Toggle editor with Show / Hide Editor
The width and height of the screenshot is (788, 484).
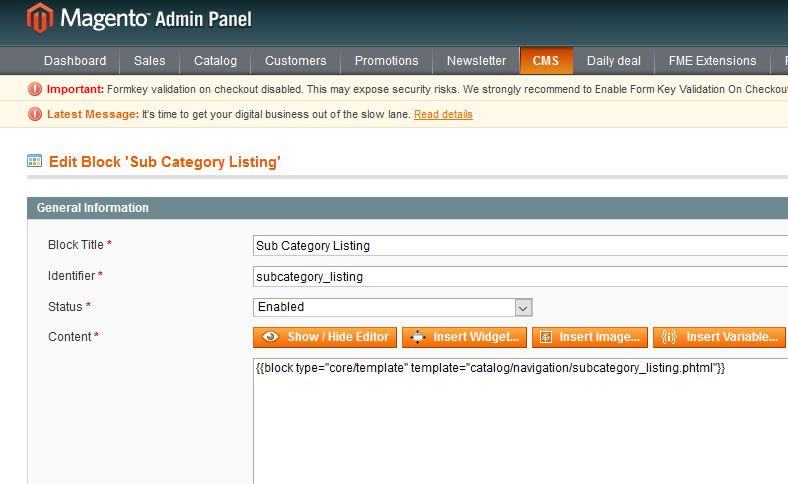pyautogui.click(x=325, y=337)
